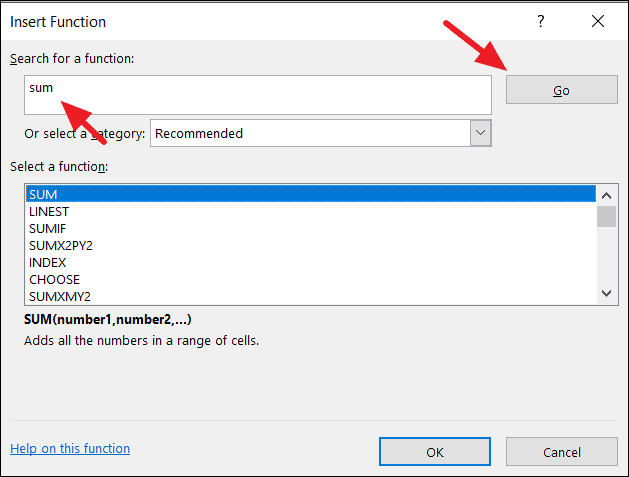The image size is (629, 477).
Task: Close the Insert Function dialog
Action: (x=598, y=21)
